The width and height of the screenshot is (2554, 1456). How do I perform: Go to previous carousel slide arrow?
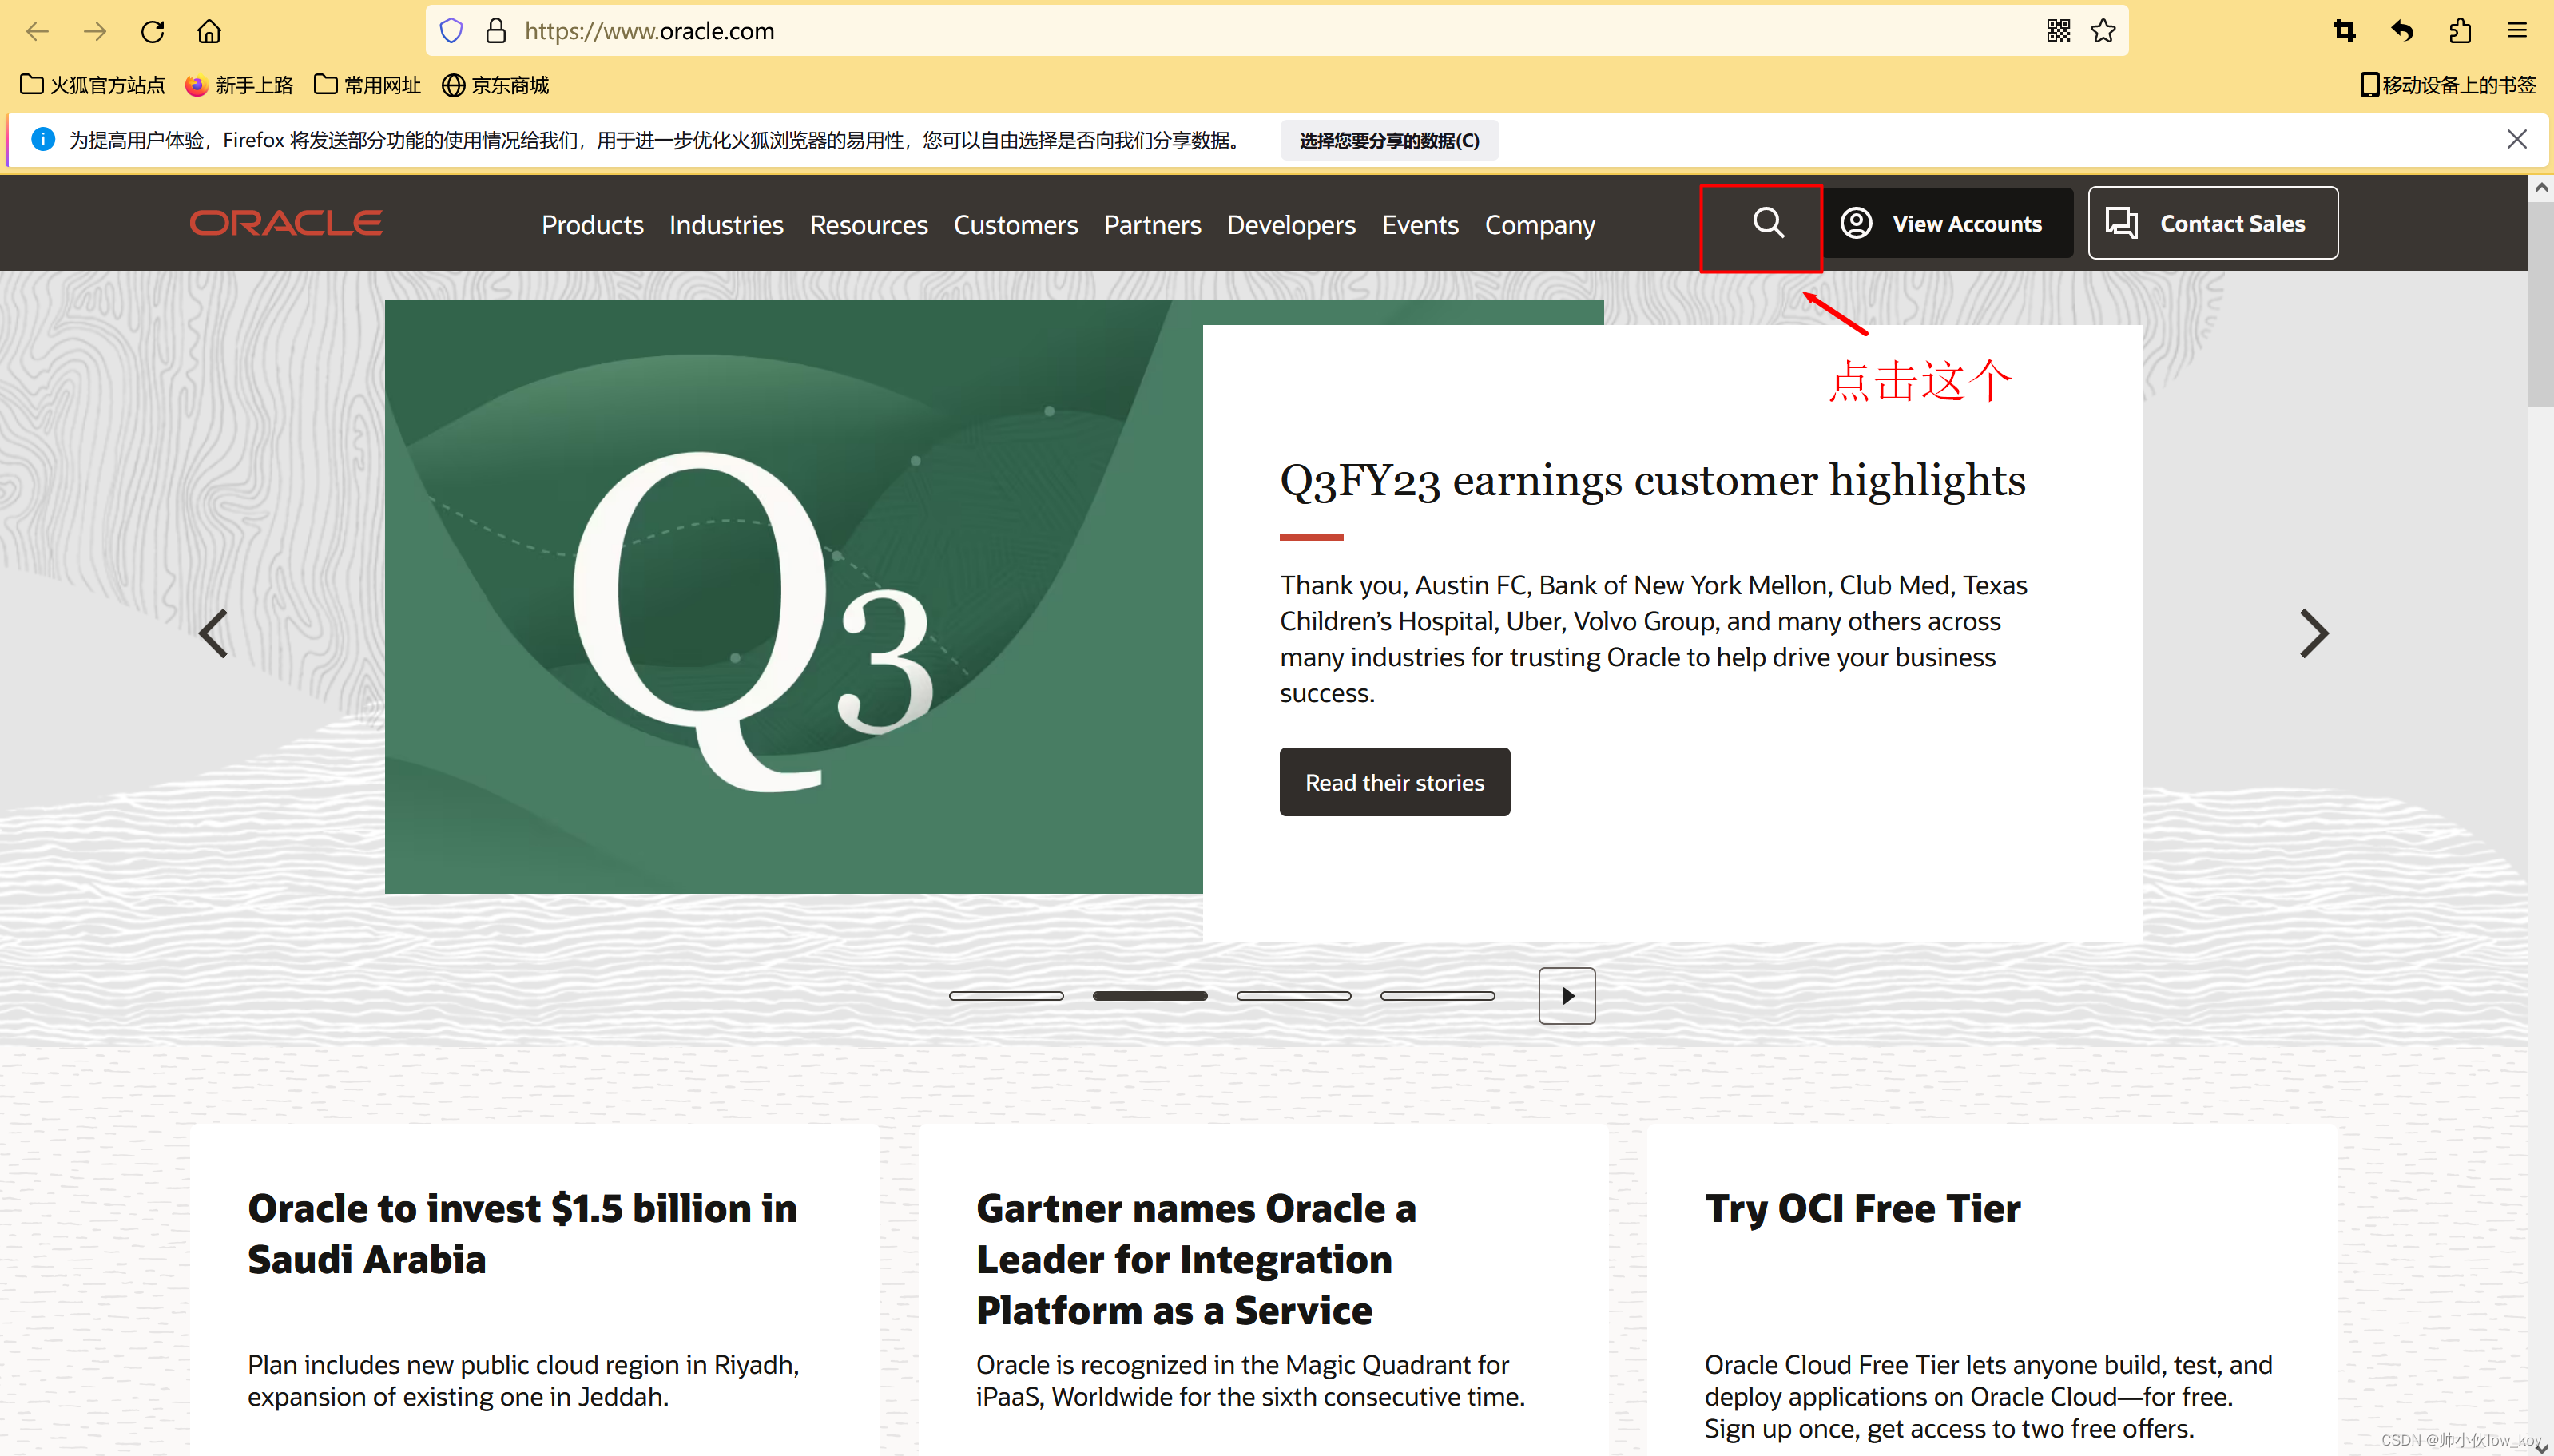click(x=213, y=633)
